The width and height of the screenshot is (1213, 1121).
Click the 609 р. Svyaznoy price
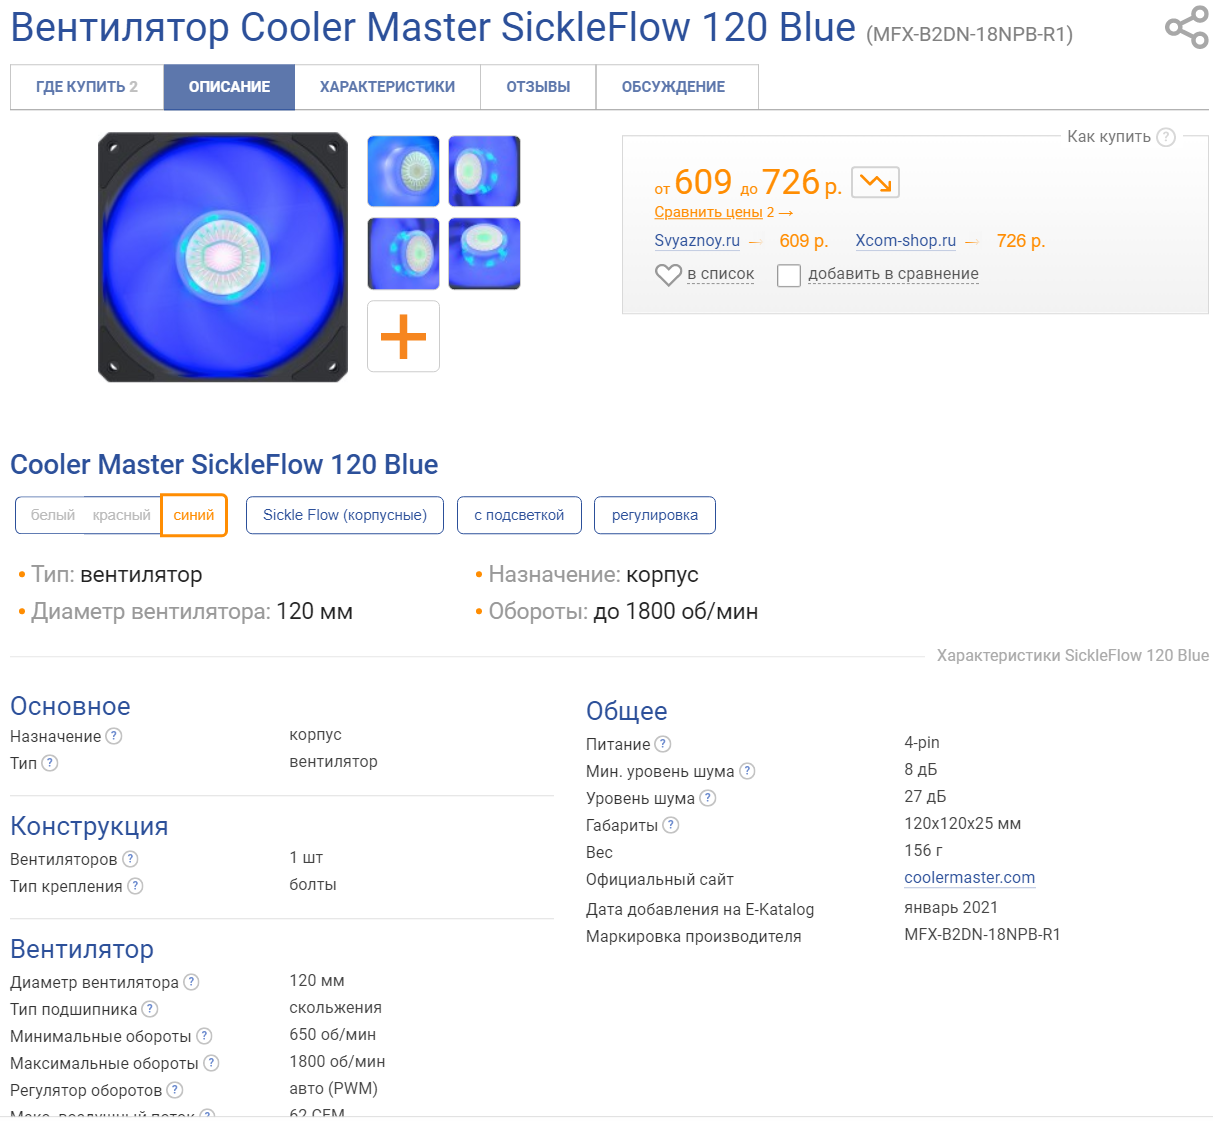click(804, 241)
